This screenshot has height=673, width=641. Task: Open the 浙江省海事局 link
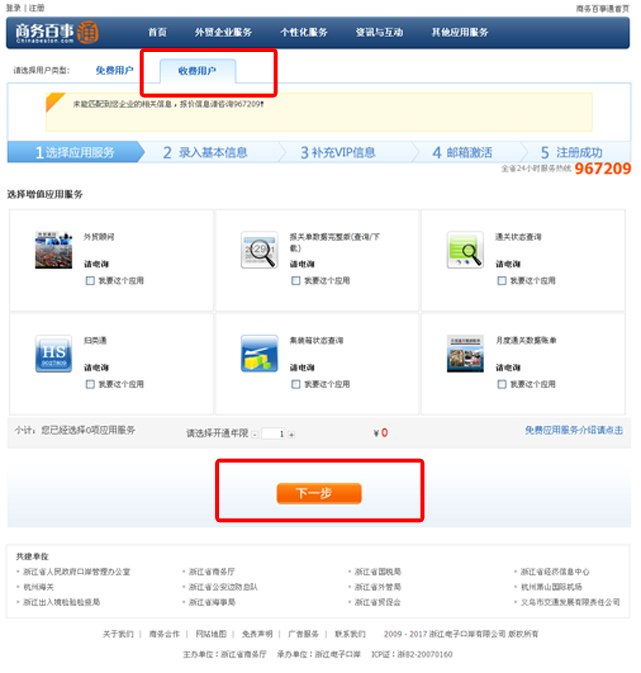(212, 603)
